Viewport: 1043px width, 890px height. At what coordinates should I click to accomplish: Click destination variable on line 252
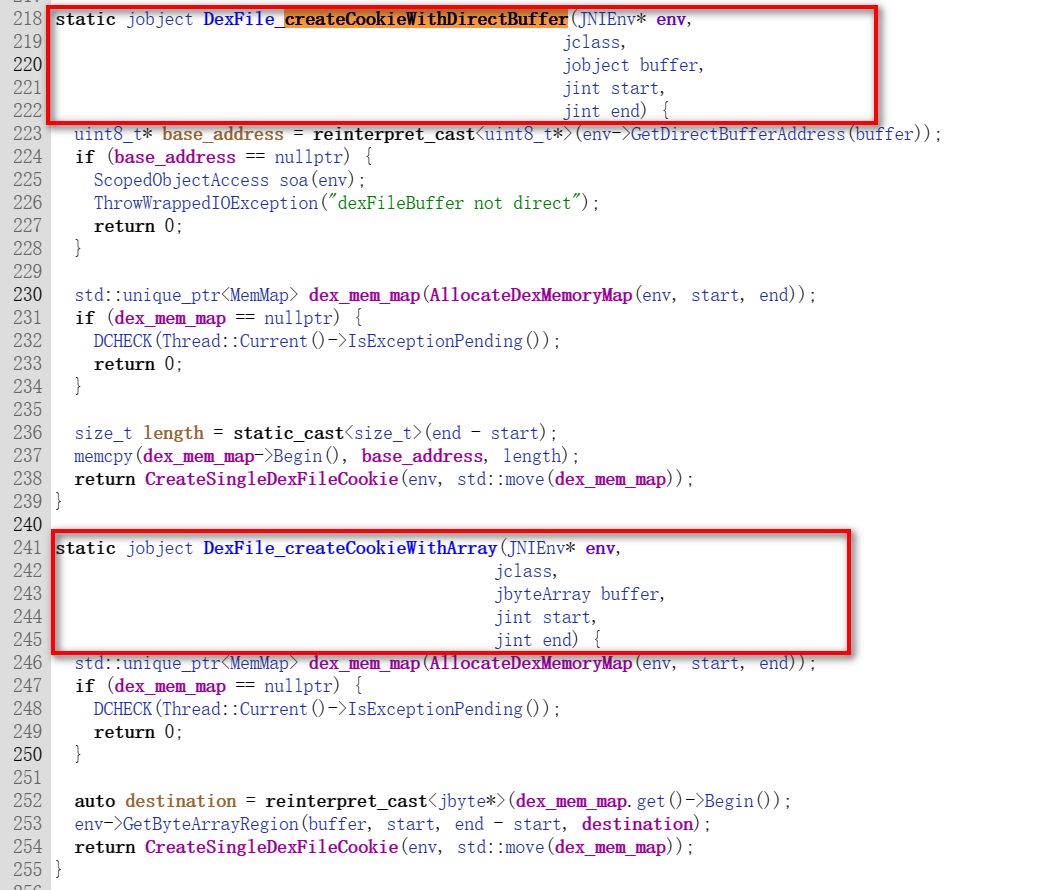point(181,801)
